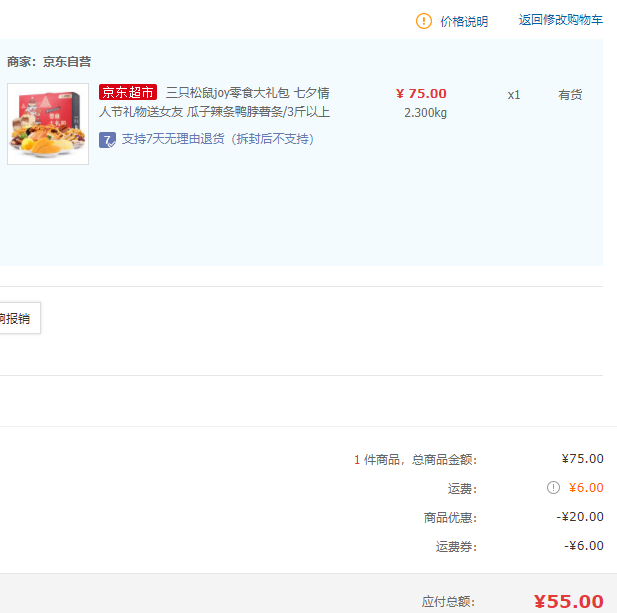
Task: Open the 三只松鼠 gift pack product title
Action: click(214, 102)
